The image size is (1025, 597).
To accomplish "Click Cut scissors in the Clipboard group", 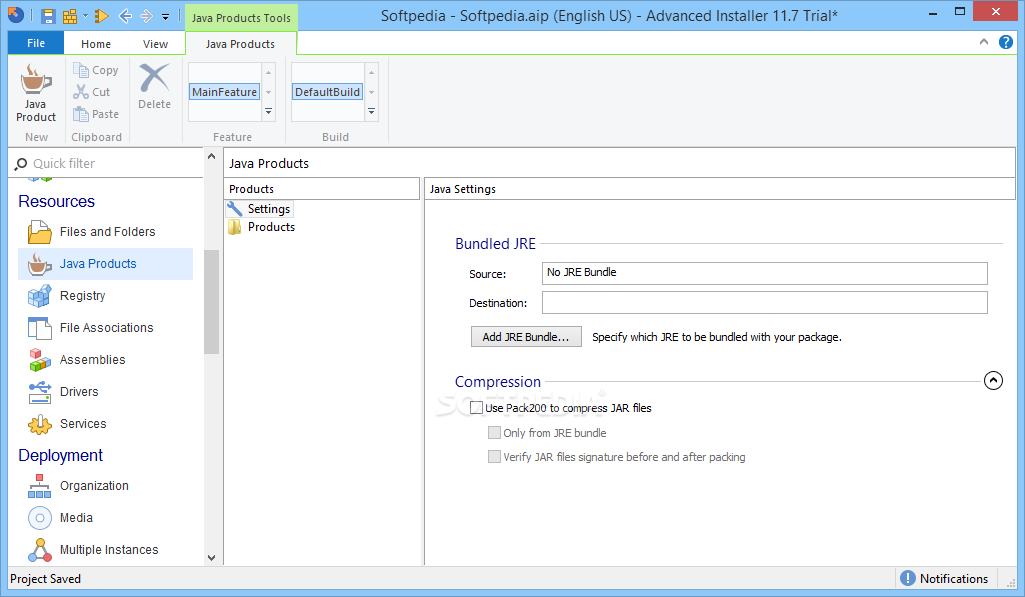I will click(x=92, y=92).
